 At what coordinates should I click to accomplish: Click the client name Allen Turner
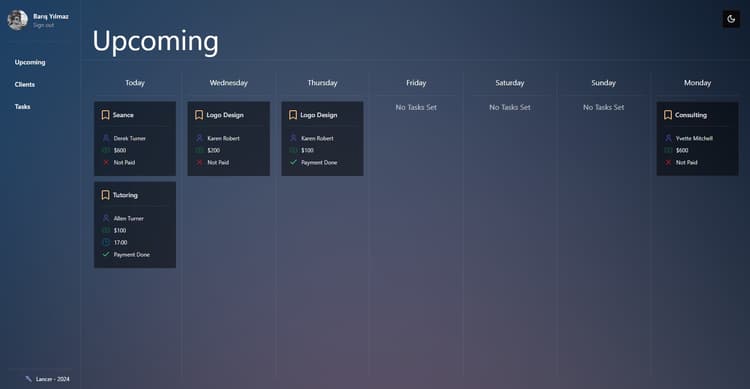click(x=129, y=218)
